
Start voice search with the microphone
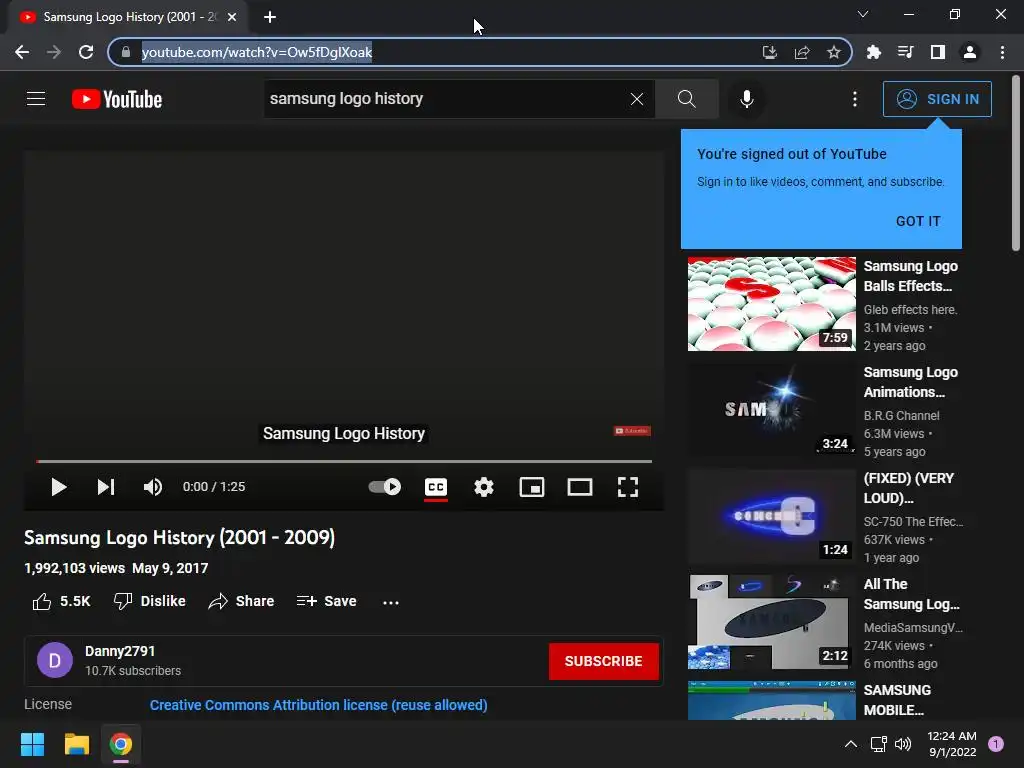coord(746,99)
